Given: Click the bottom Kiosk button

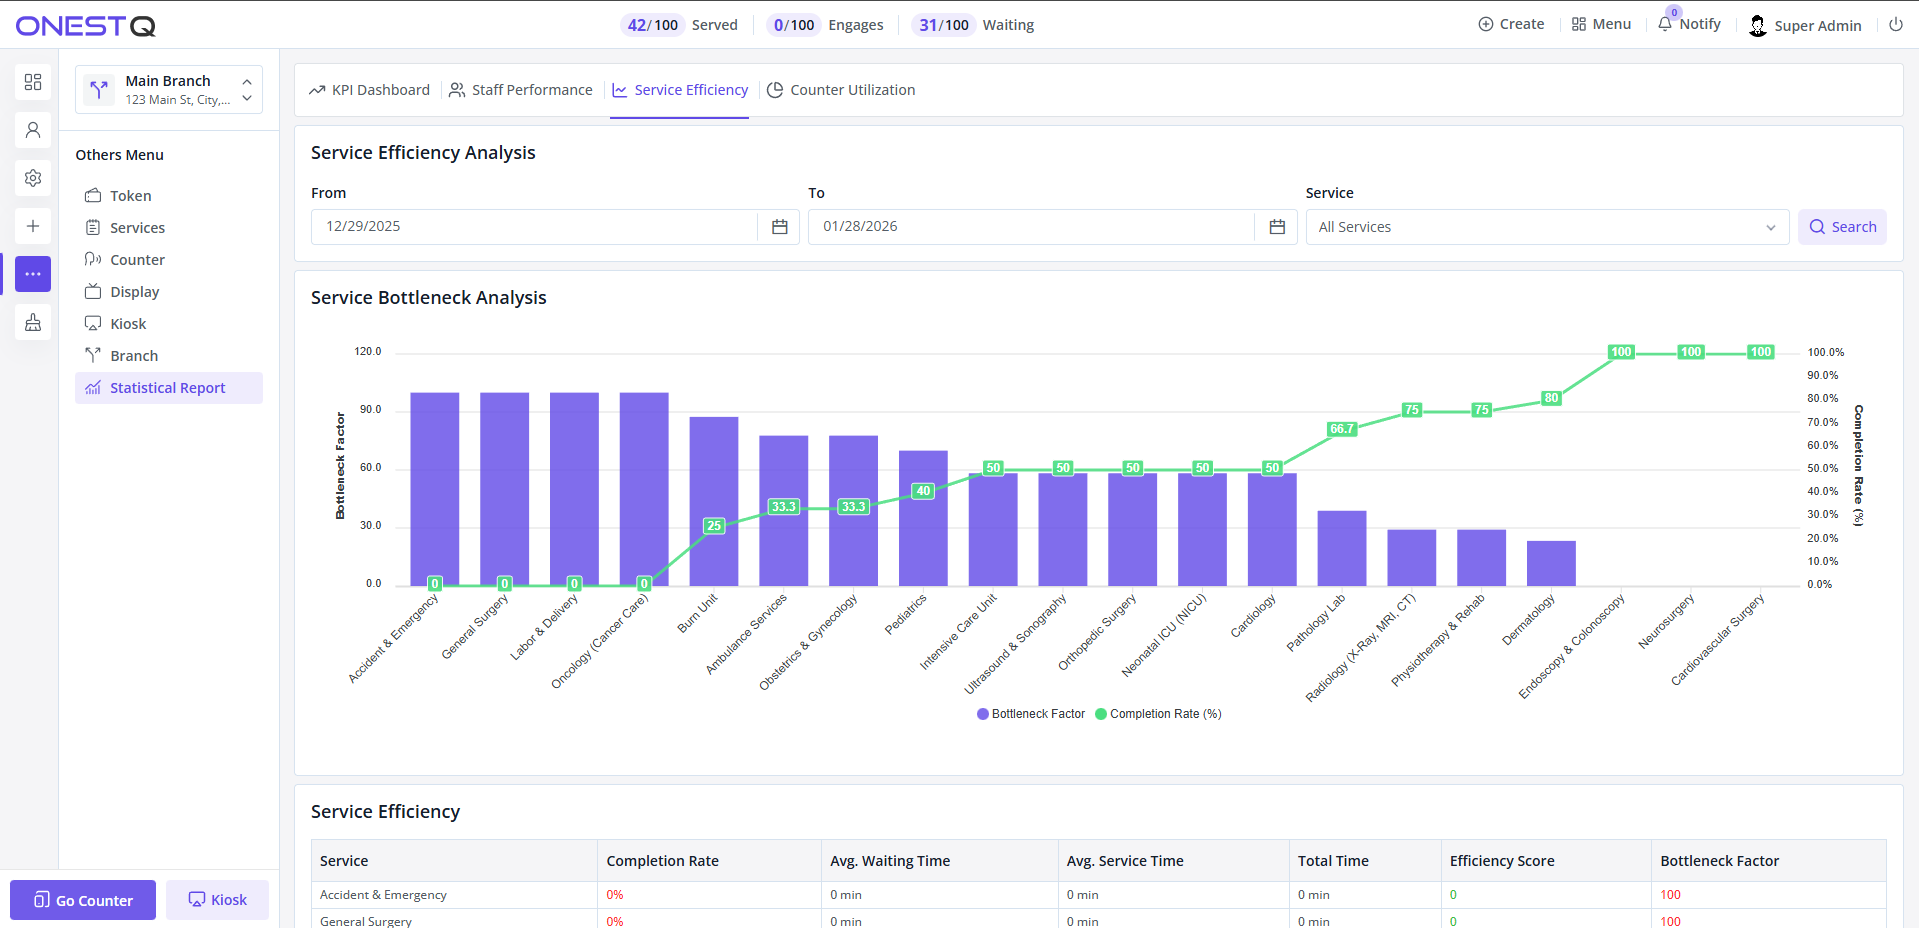Looking at the screenshot, I should [217, 900].
